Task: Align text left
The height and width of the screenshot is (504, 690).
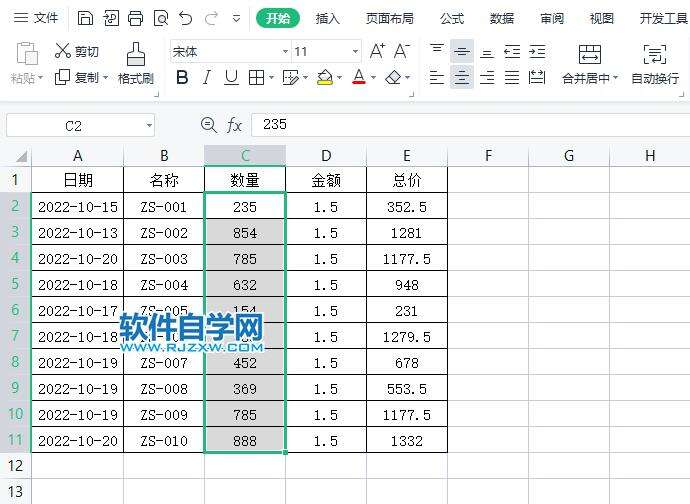Action: point(437,78)
